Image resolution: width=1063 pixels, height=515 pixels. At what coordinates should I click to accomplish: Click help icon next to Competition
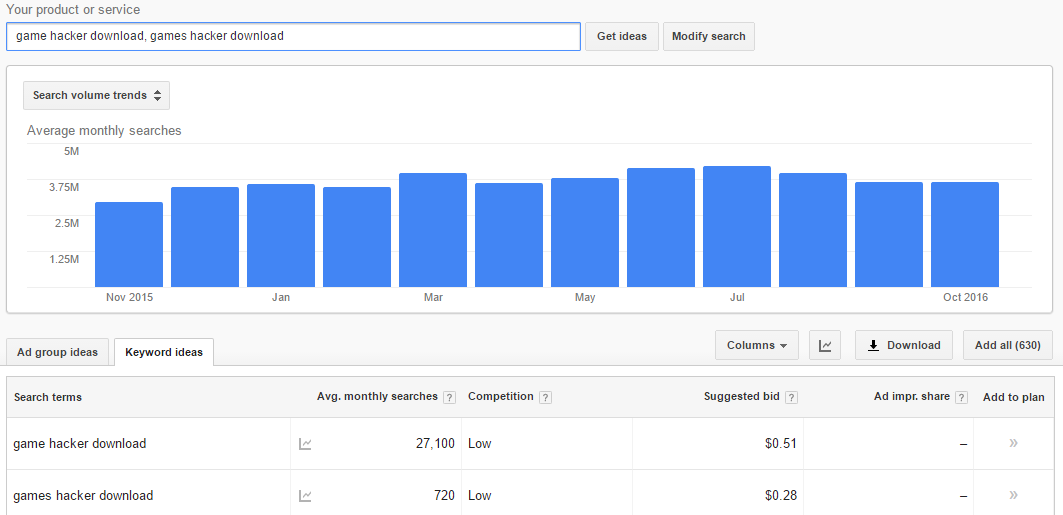tap(545, 398)
